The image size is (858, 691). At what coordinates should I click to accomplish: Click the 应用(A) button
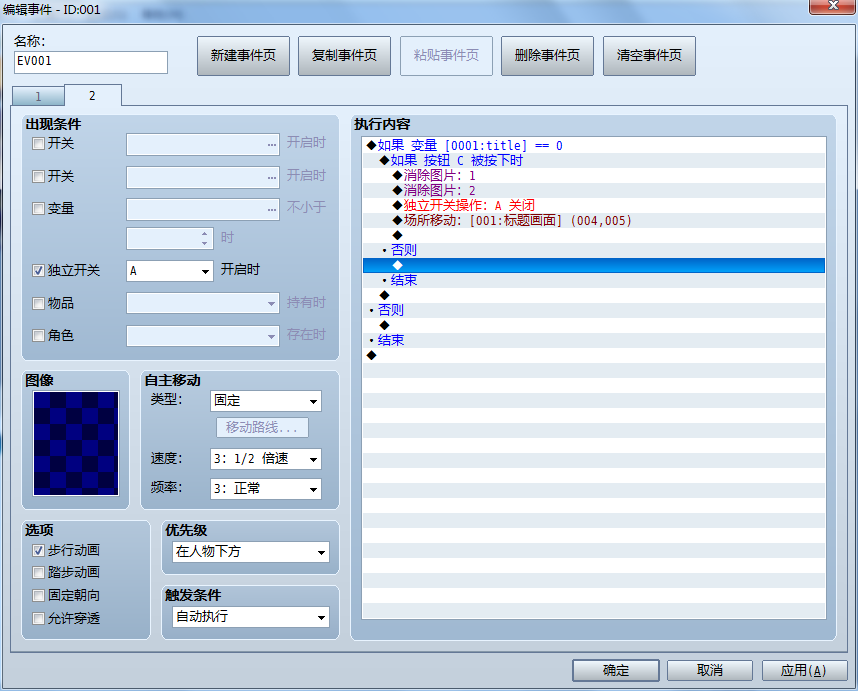pyautogui.click(x=804, y=670)
